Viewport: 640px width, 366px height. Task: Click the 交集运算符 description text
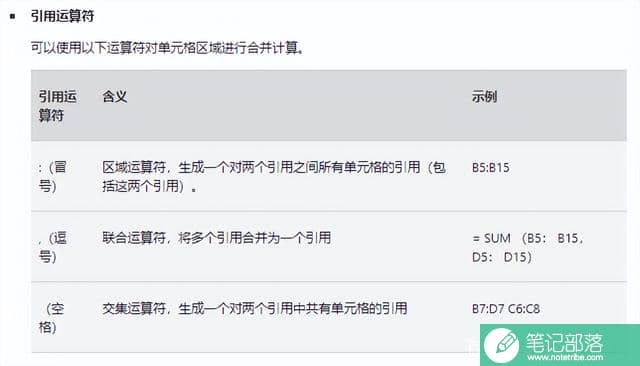255,308
